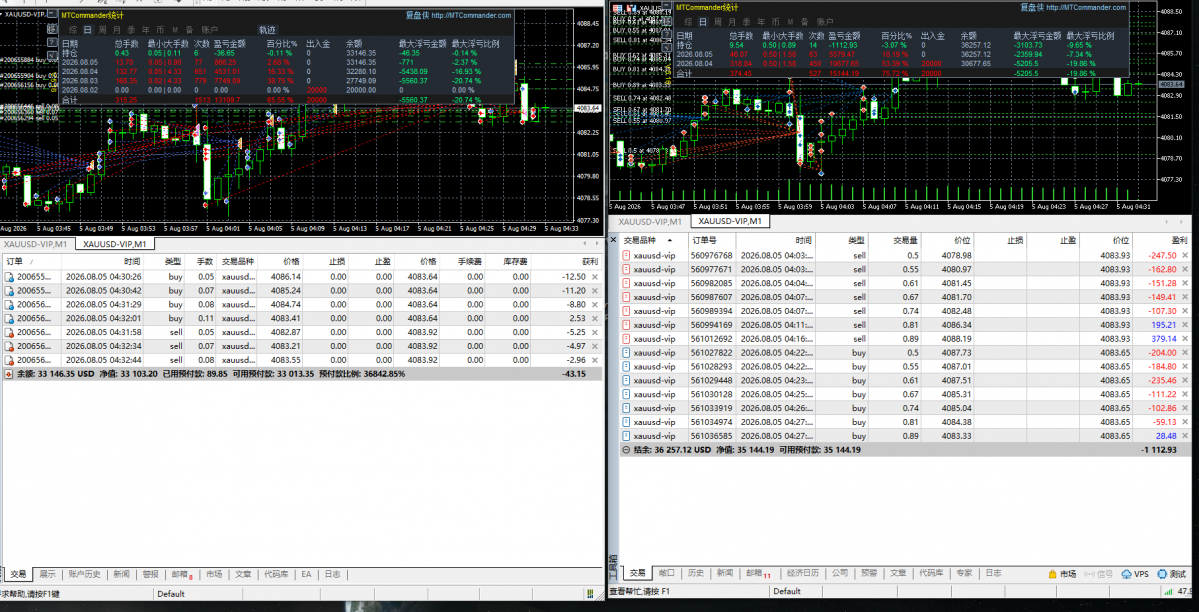Open 展示 tab in left terminal
Screen dimensions: 1199x612
click(x=47, y=574)
